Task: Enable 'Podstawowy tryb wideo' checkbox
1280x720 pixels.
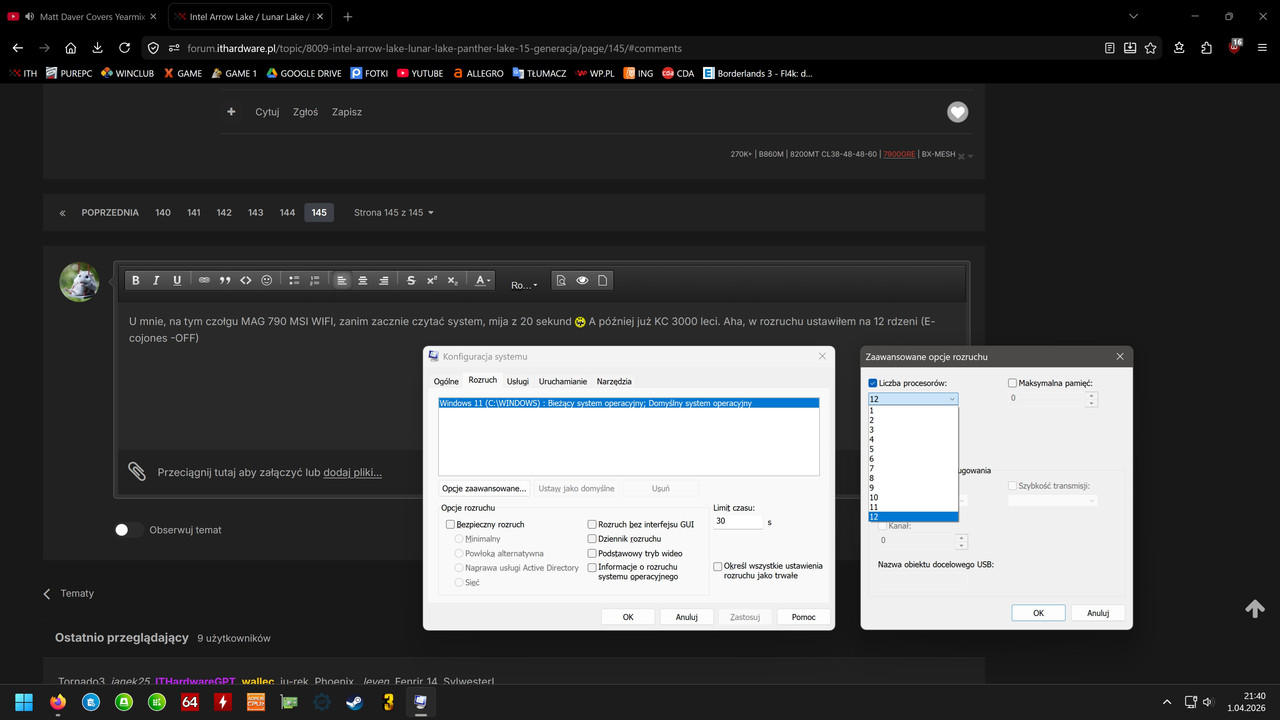Action: pos(592,553)
